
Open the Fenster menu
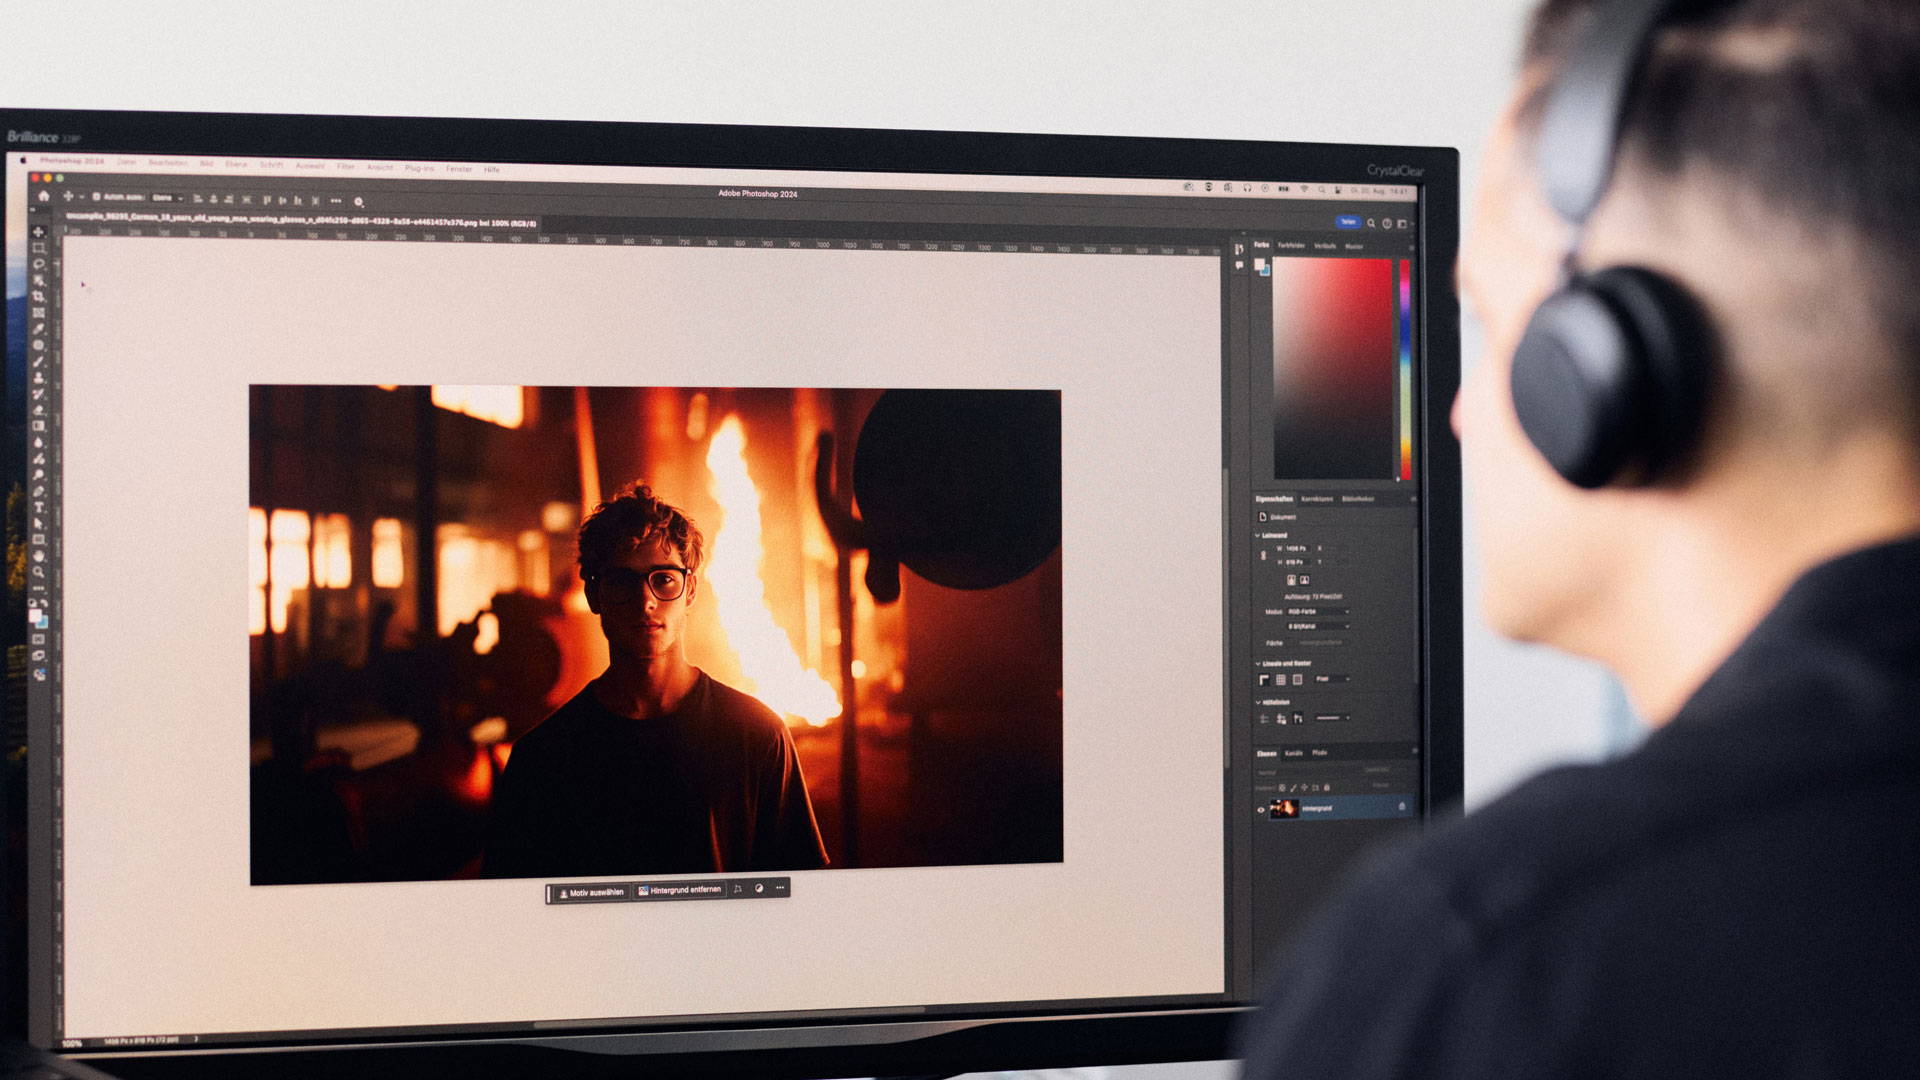(x=458, y=168)
